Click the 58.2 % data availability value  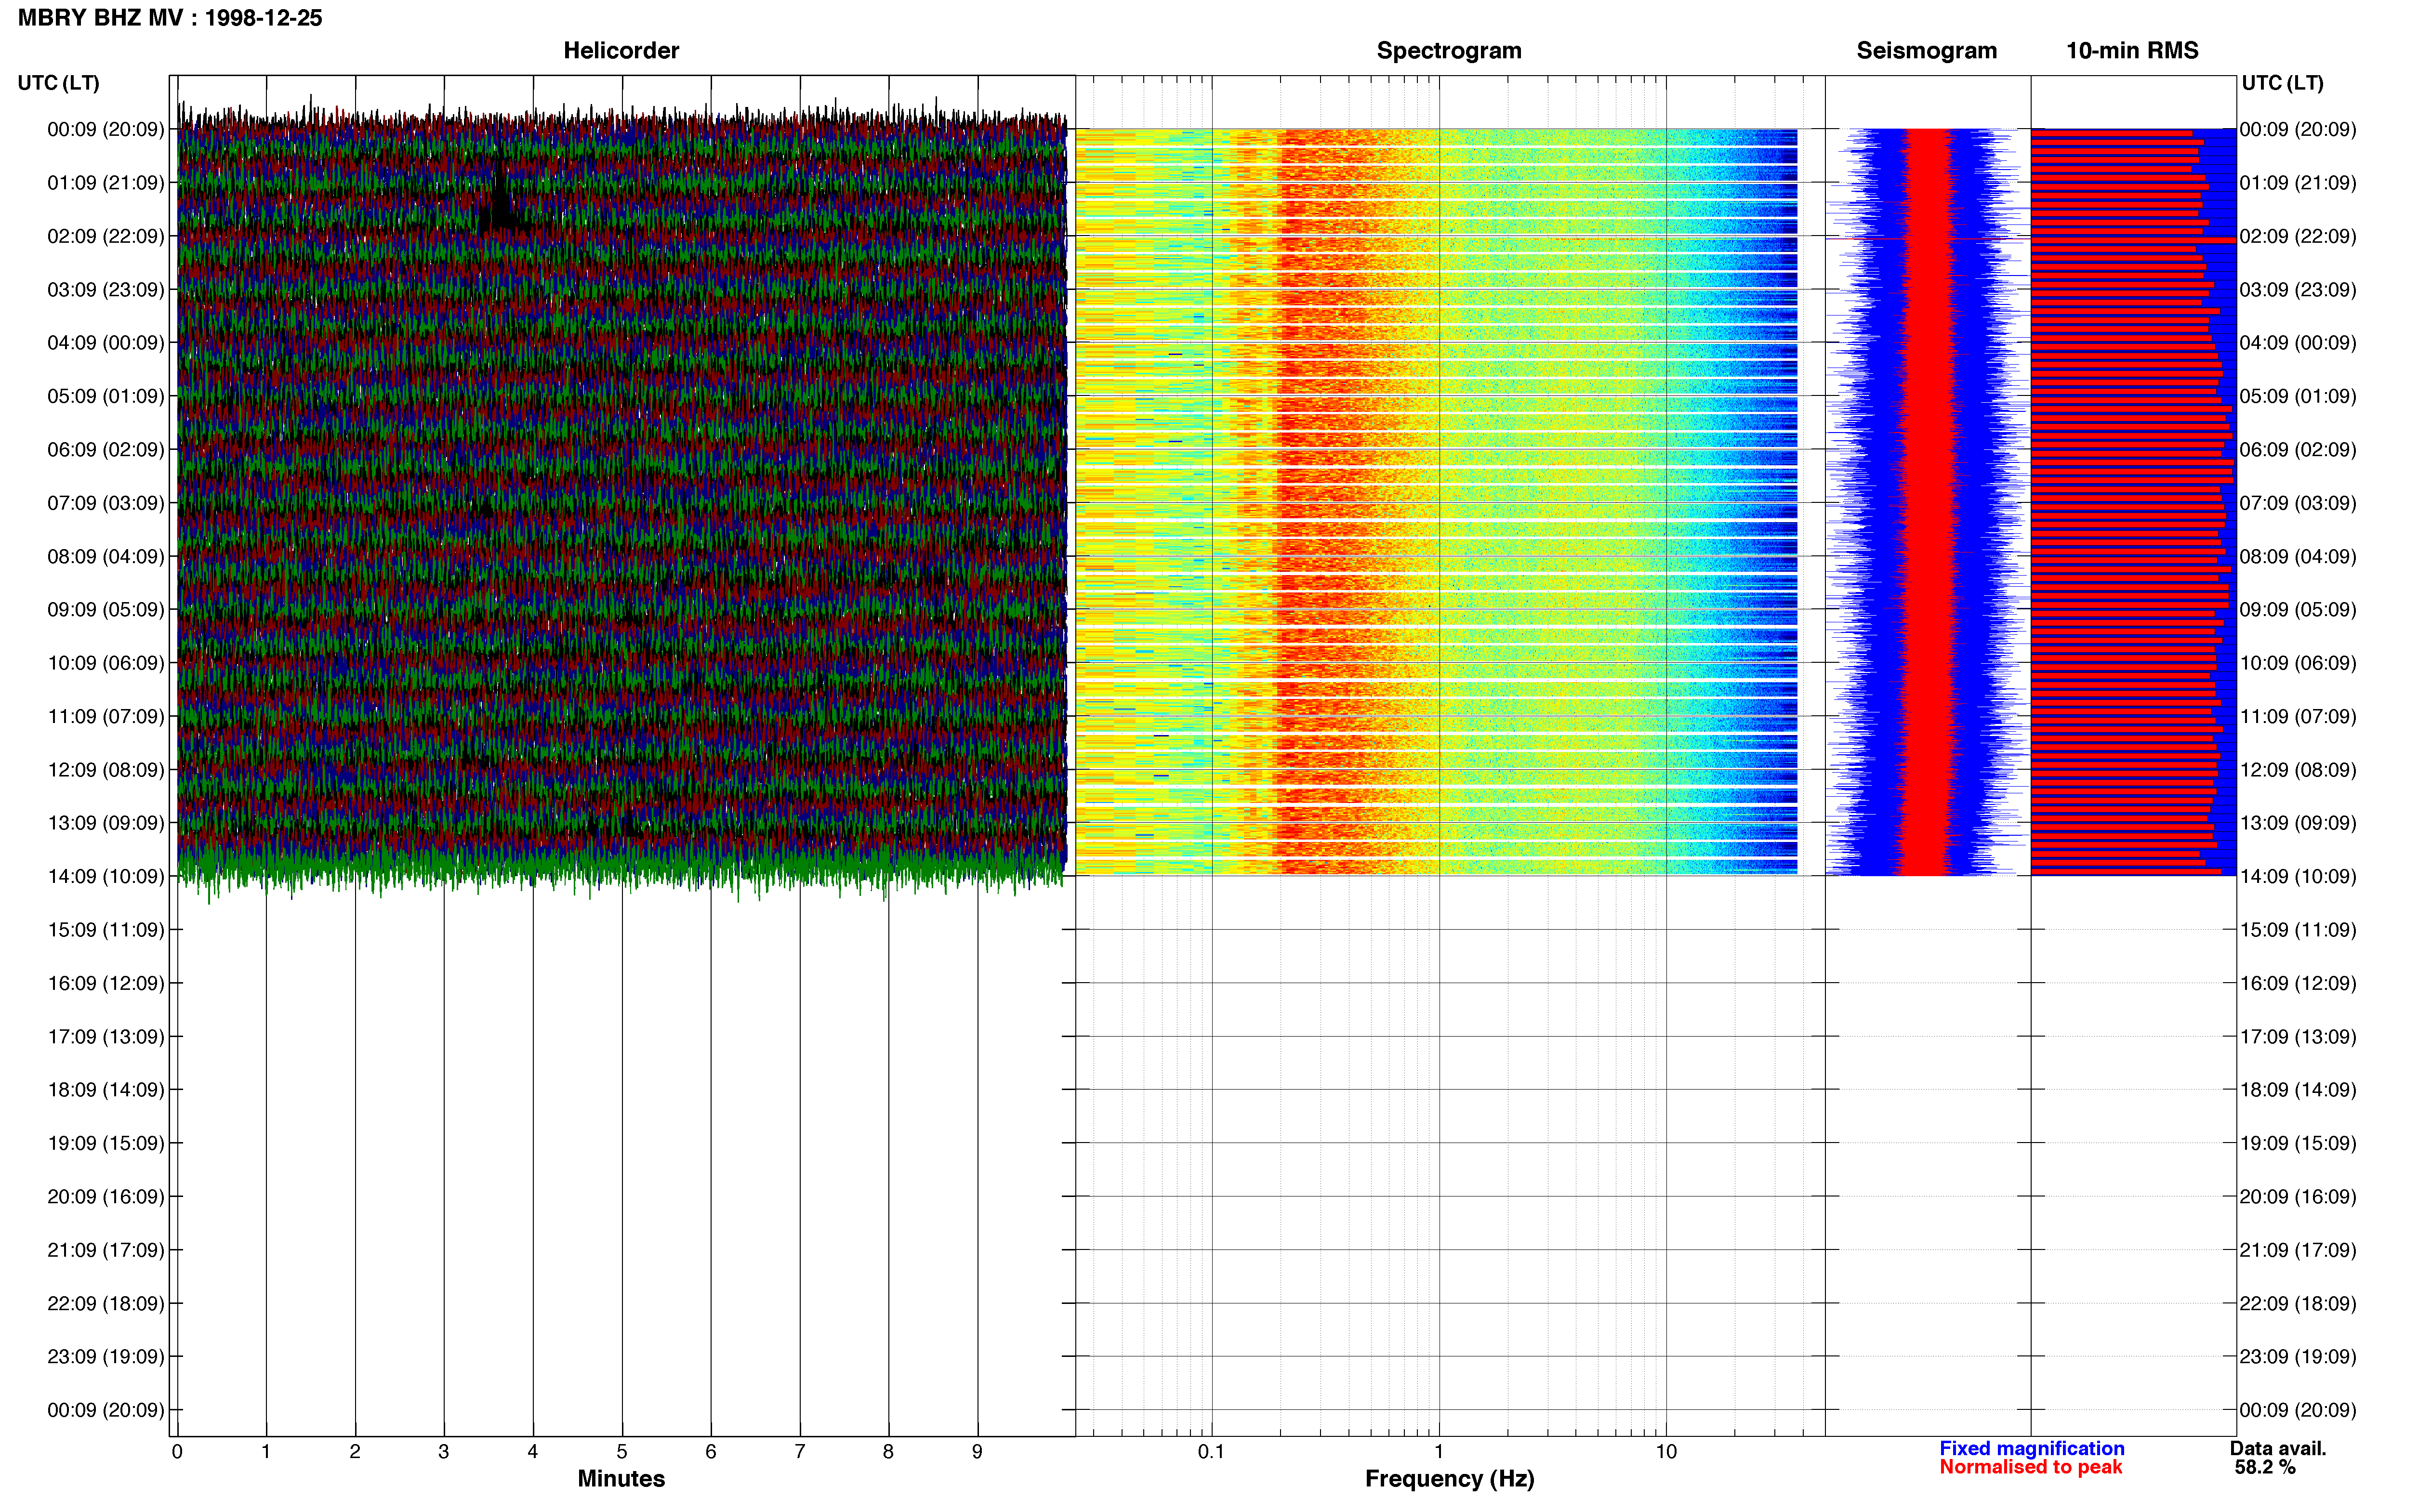pyautogui.click(x=2265, y=1467)
